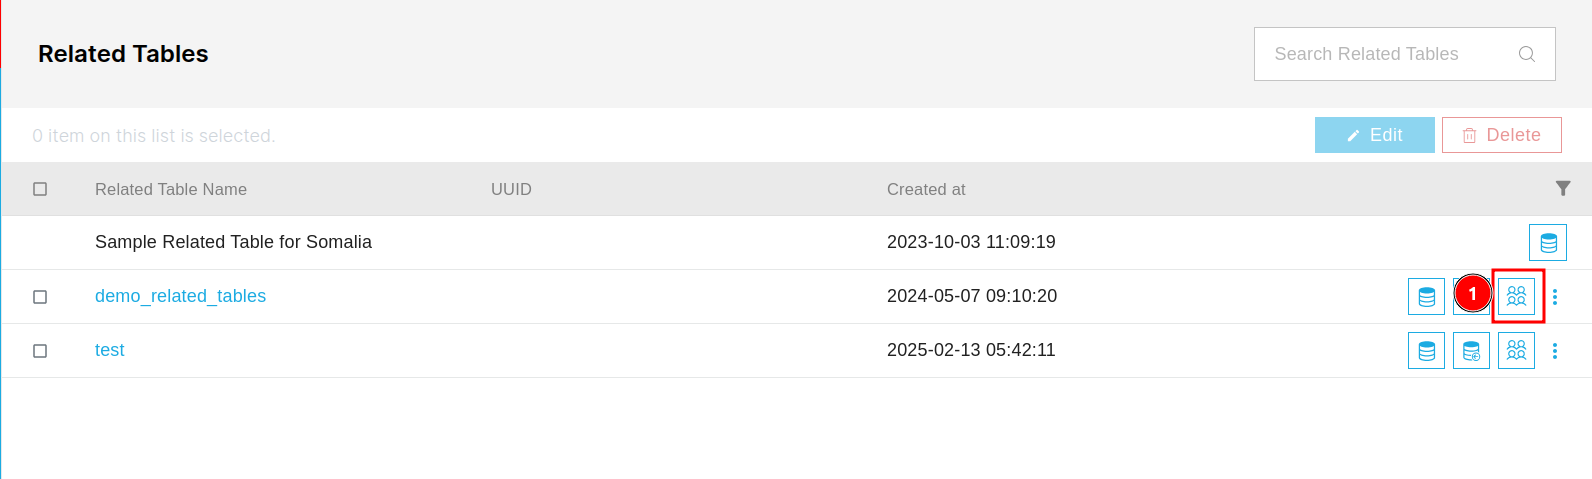Open user groups icon for demo_related_tables
Viewport: 1592px width, 479px height.
pyautogui.click(x=1516, y=296)
